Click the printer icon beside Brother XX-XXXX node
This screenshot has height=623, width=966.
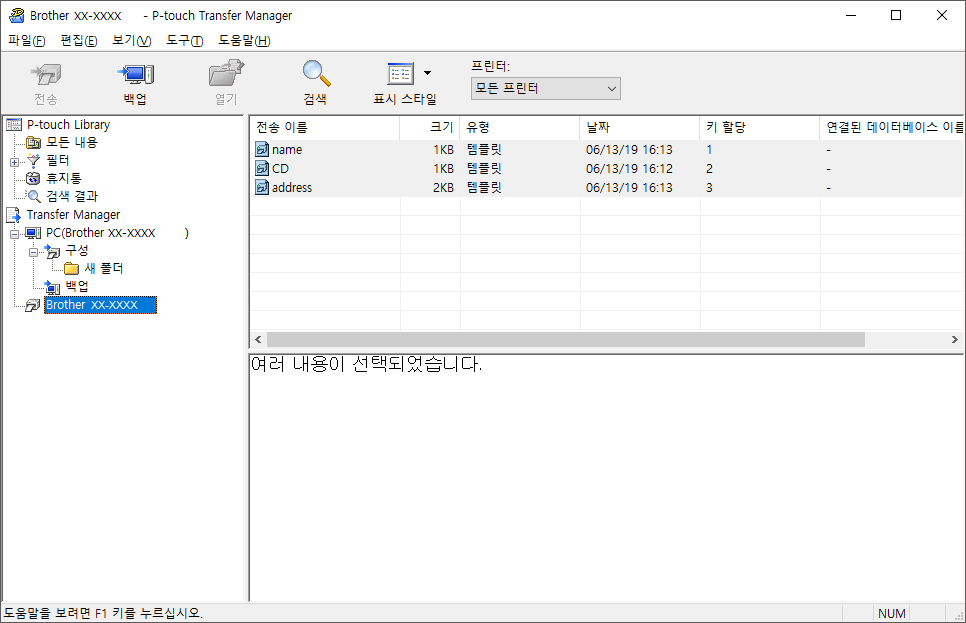pos(33,306)
